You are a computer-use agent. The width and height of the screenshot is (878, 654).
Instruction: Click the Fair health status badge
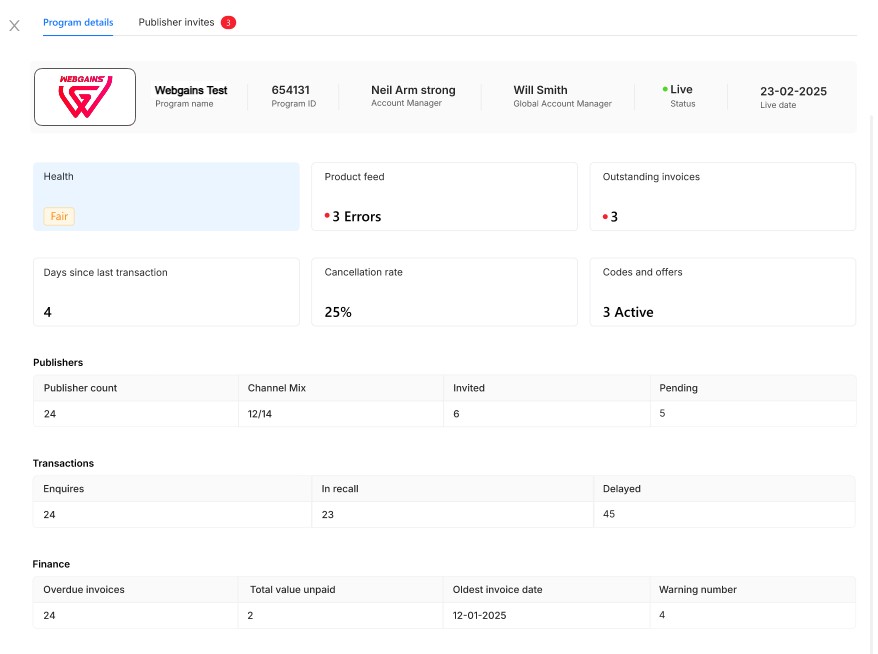coord(59,216)
